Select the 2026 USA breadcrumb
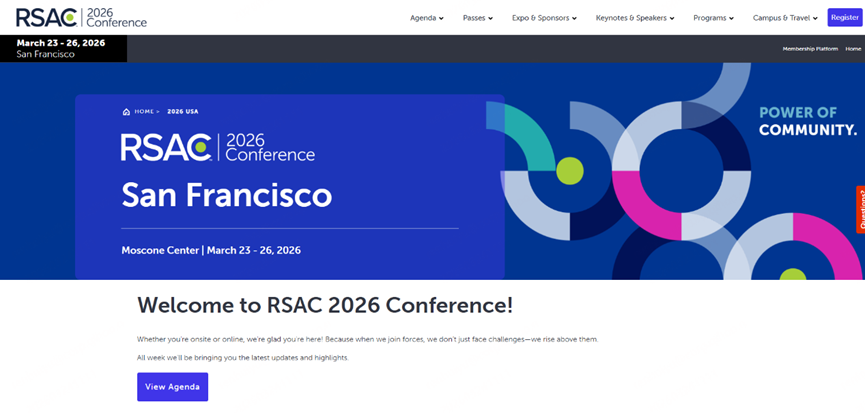This screenshot has height=413, width=865. pos(182,112)
